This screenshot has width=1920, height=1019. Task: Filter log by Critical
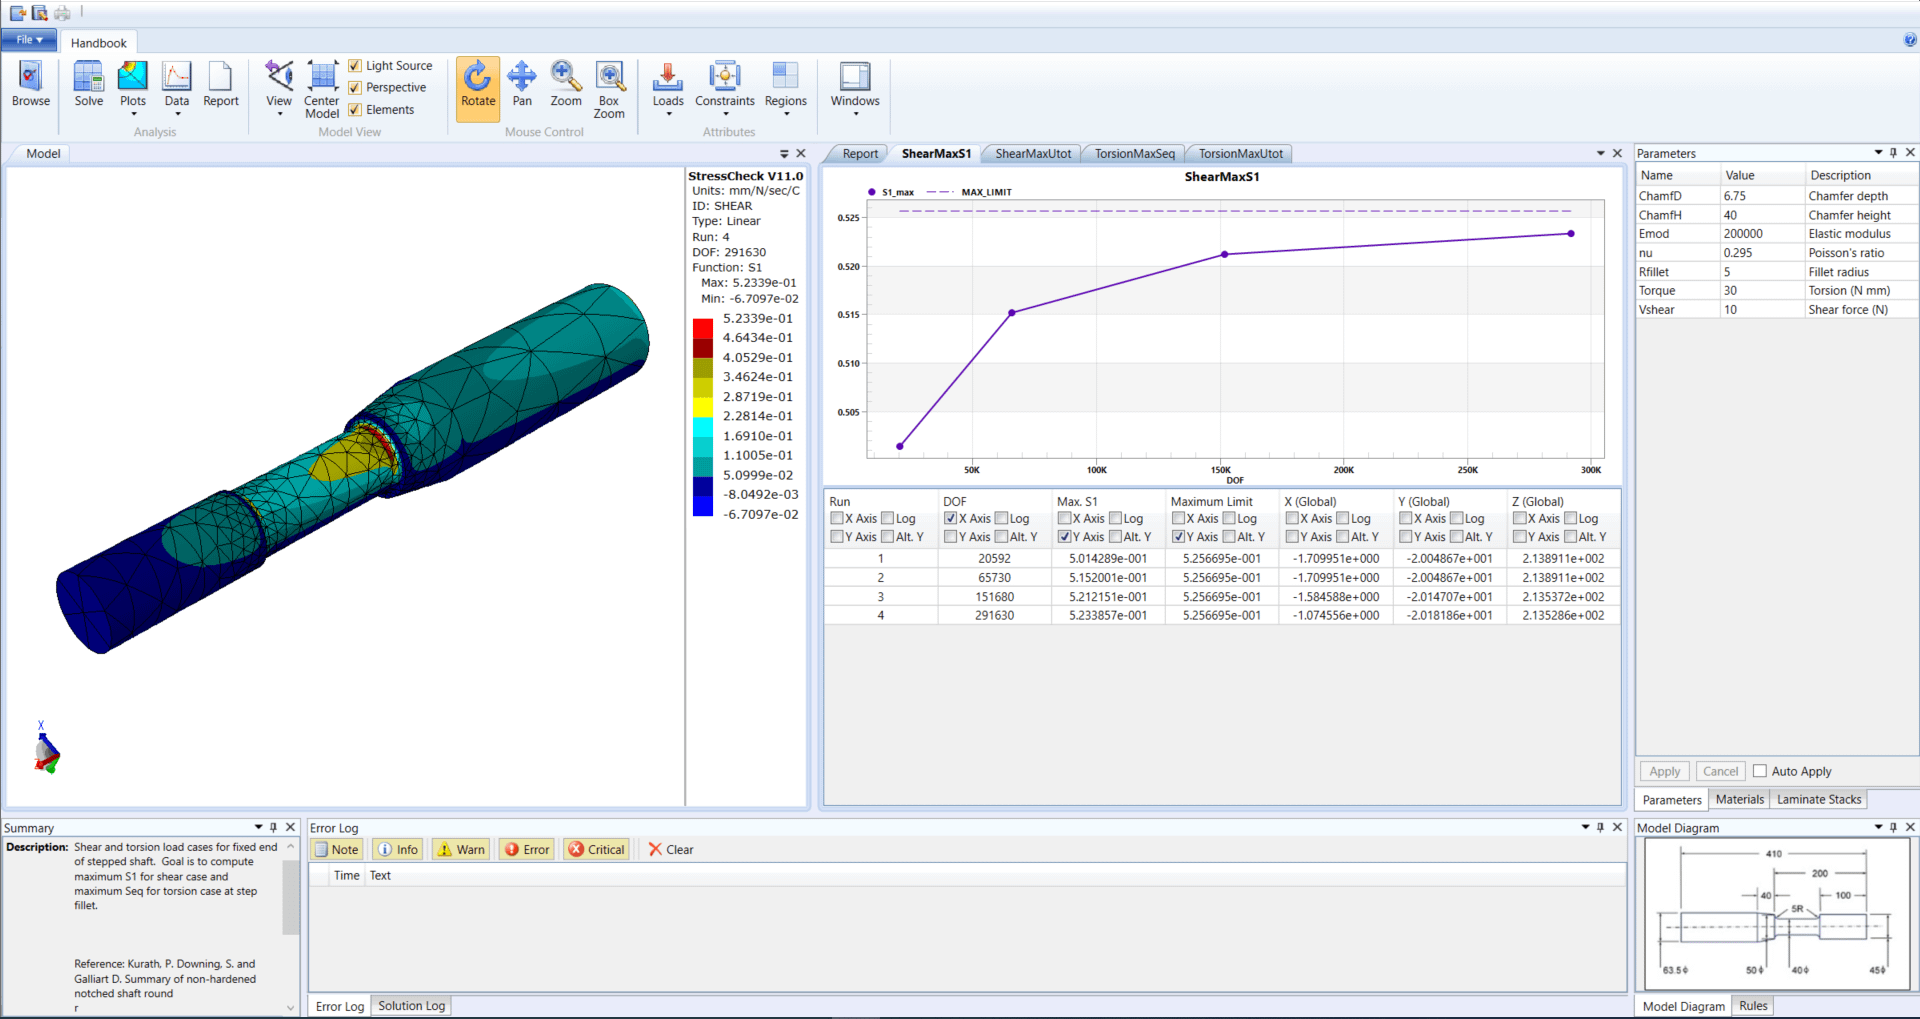596,849
